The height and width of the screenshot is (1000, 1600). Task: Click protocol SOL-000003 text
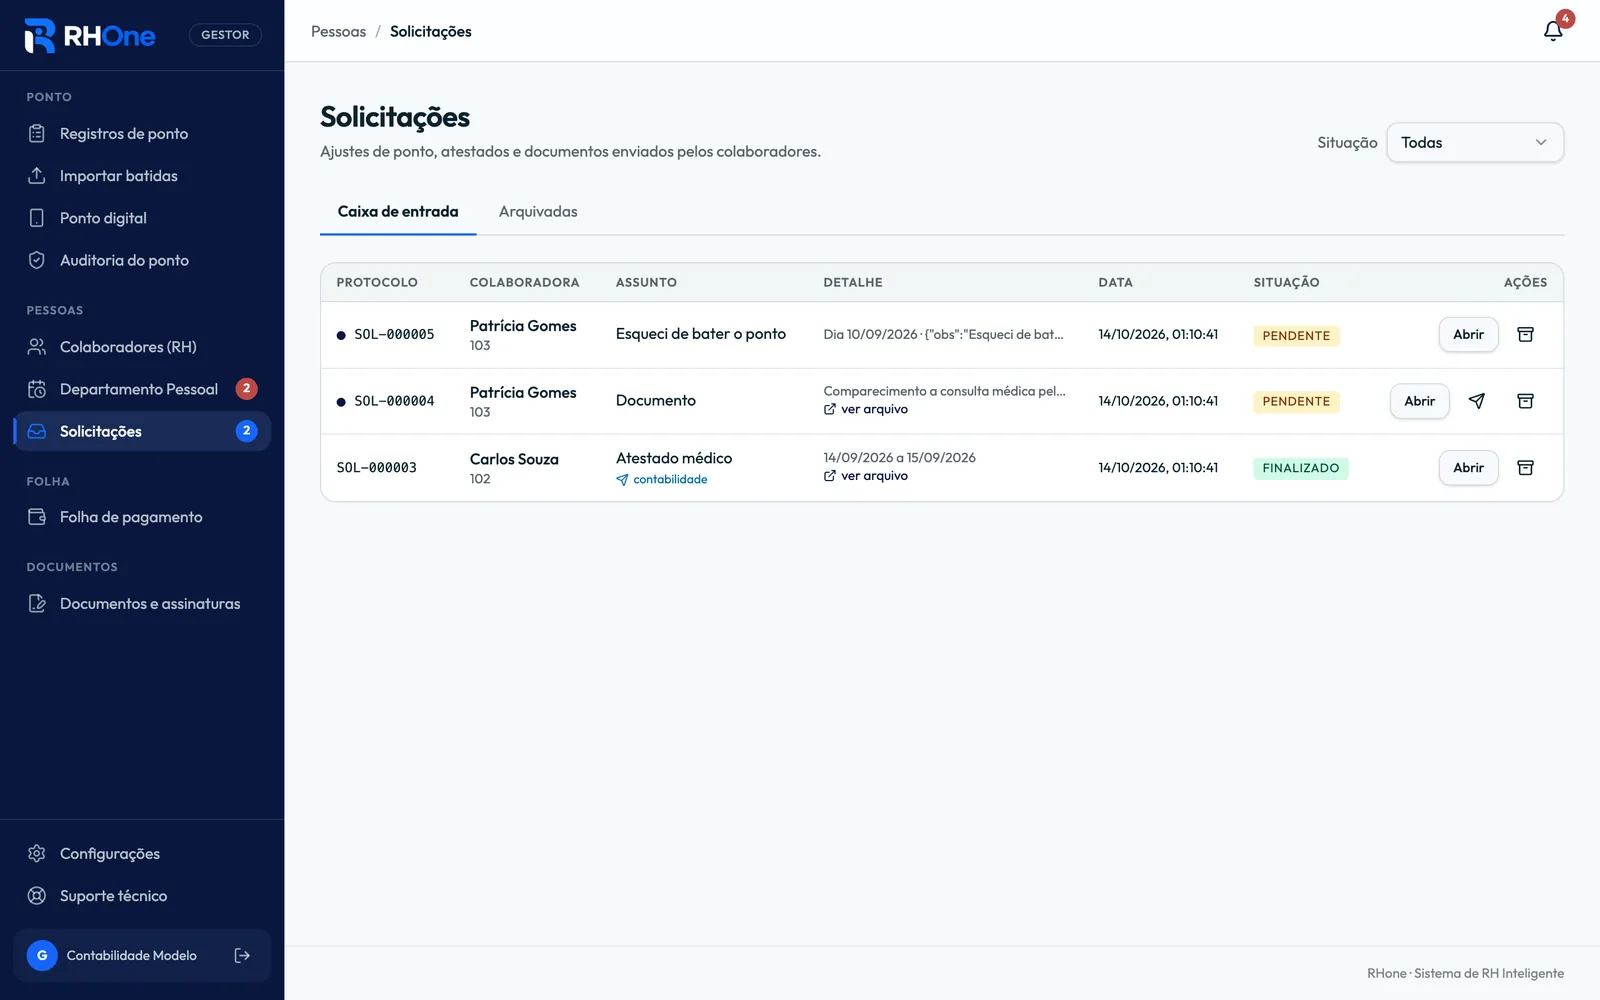(376, 468)
